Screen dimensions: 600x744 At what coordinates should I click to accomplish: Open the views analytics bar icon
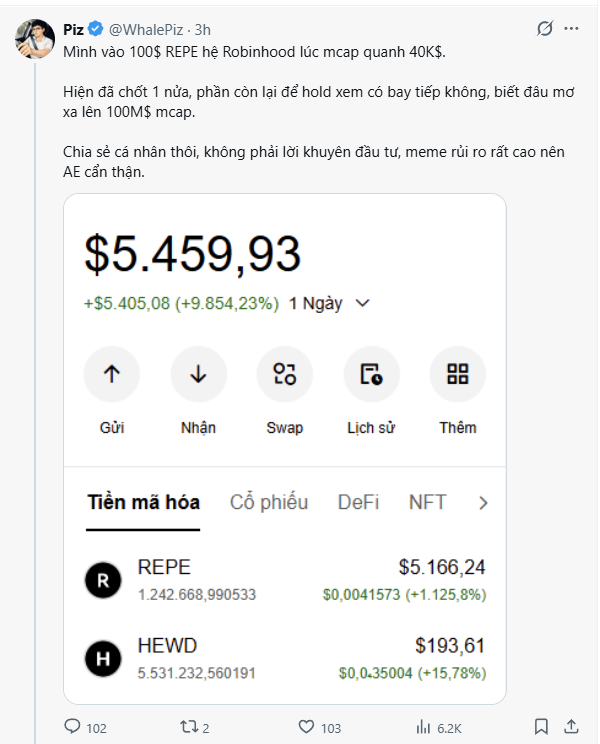pyautogui.click(x=423, y=726)
